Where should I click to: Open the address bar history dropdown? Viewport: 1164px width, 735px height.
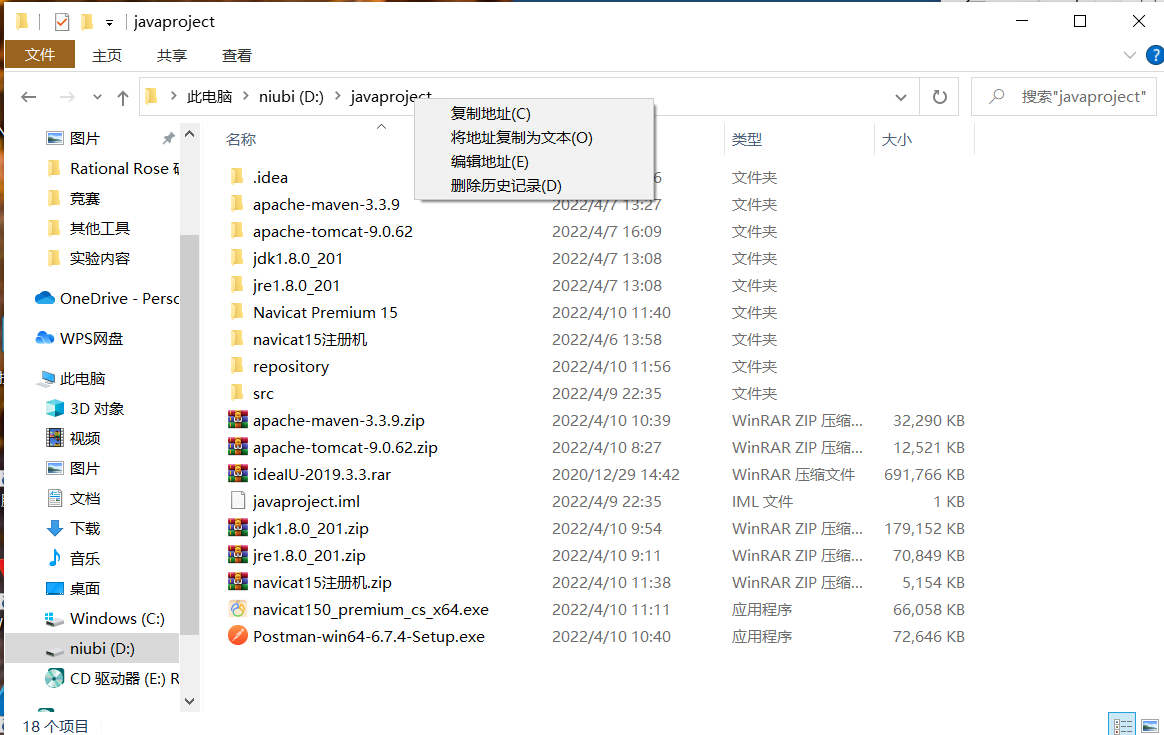[x=900, y=97]
